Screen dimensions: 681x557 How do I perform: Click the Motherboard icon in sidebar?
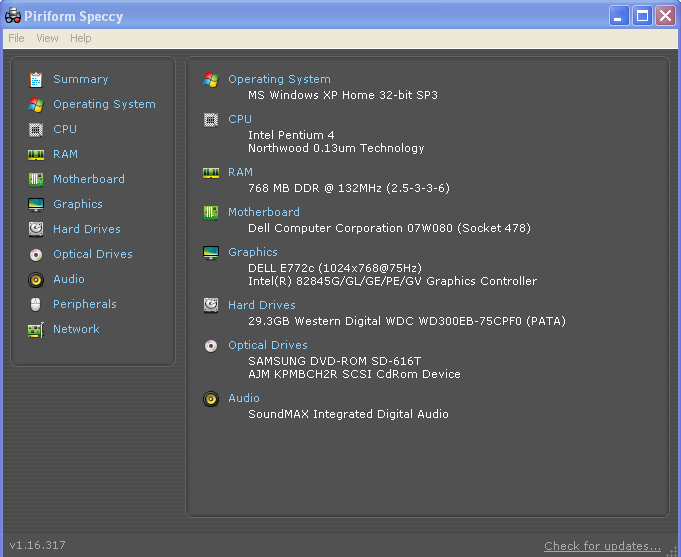click(36, 179)
